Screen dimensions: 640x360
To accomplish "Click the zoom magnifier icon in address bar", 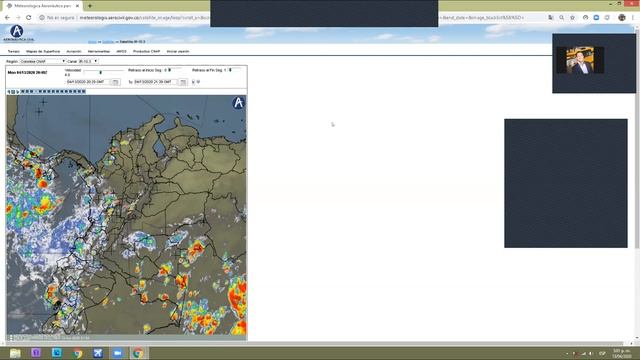I will point(562,18).
